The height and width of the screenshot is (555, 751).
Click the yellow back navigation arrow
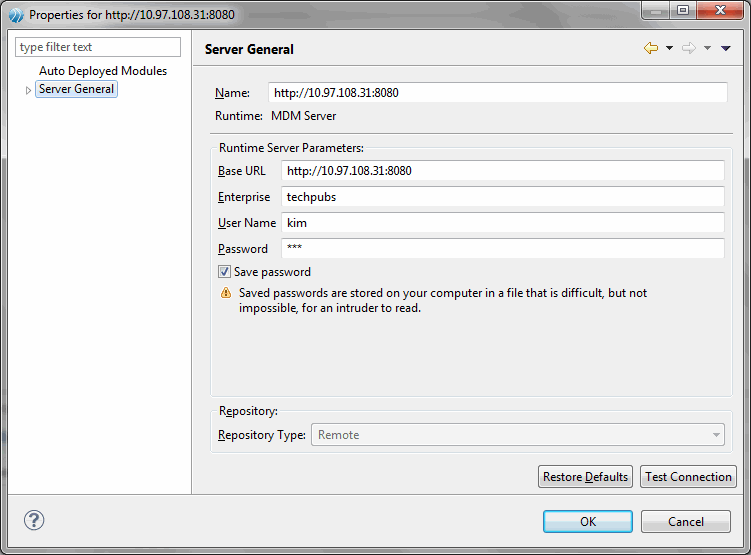pyautogui.click(x=651, y=48)
